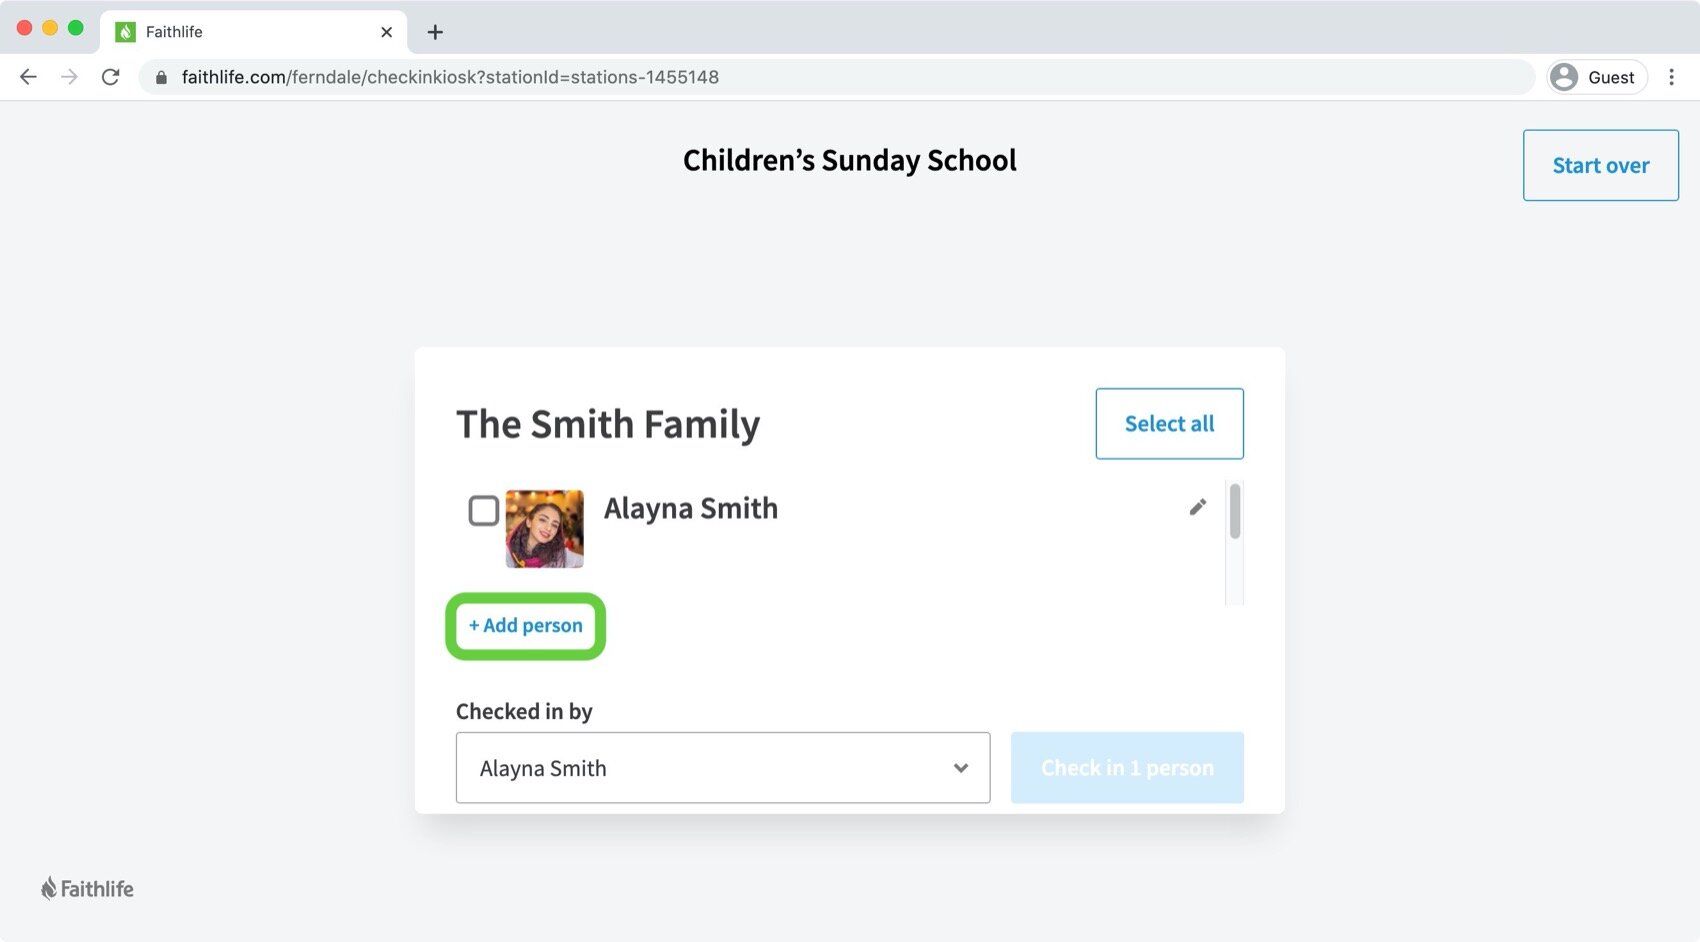
Task: Click the lock icon in address bar
Action: [161, 77]
